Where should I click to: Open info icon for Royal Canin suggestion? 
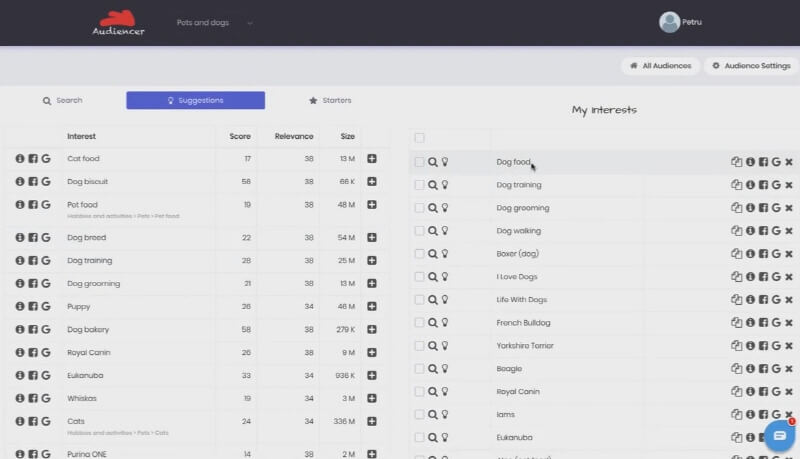point(20,352)
